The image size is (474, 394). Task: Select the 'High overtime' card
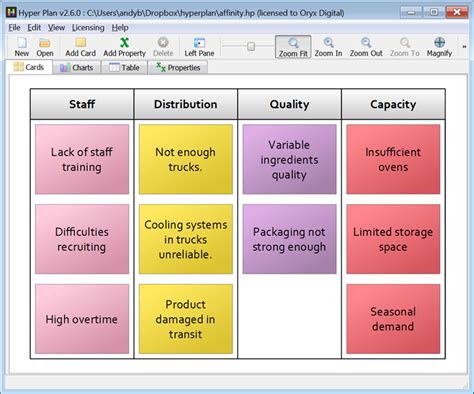pyautogui.click(x=82, y=319)
